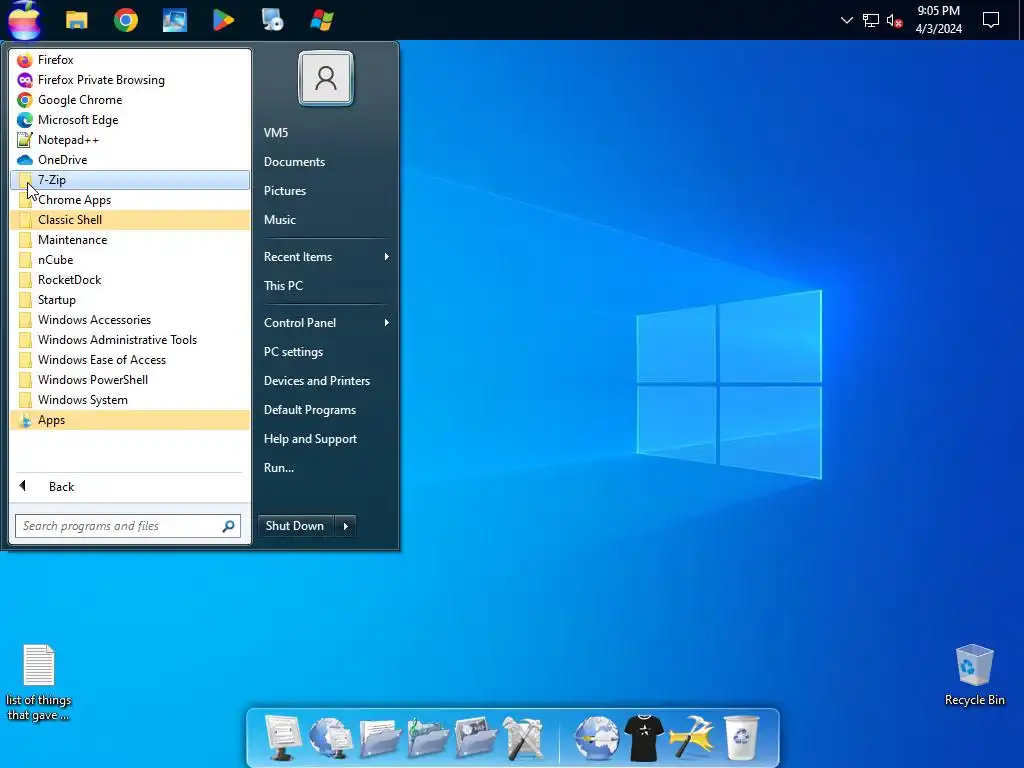The image size is (1024, 768).
Task: Open the documents folder dock icon
Action: click(x=379, y=737)
